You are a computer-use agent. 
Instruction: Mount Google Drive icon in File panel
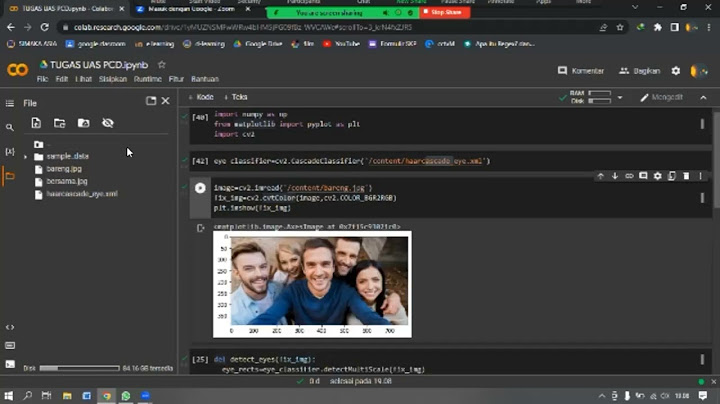tap(83, 123)
